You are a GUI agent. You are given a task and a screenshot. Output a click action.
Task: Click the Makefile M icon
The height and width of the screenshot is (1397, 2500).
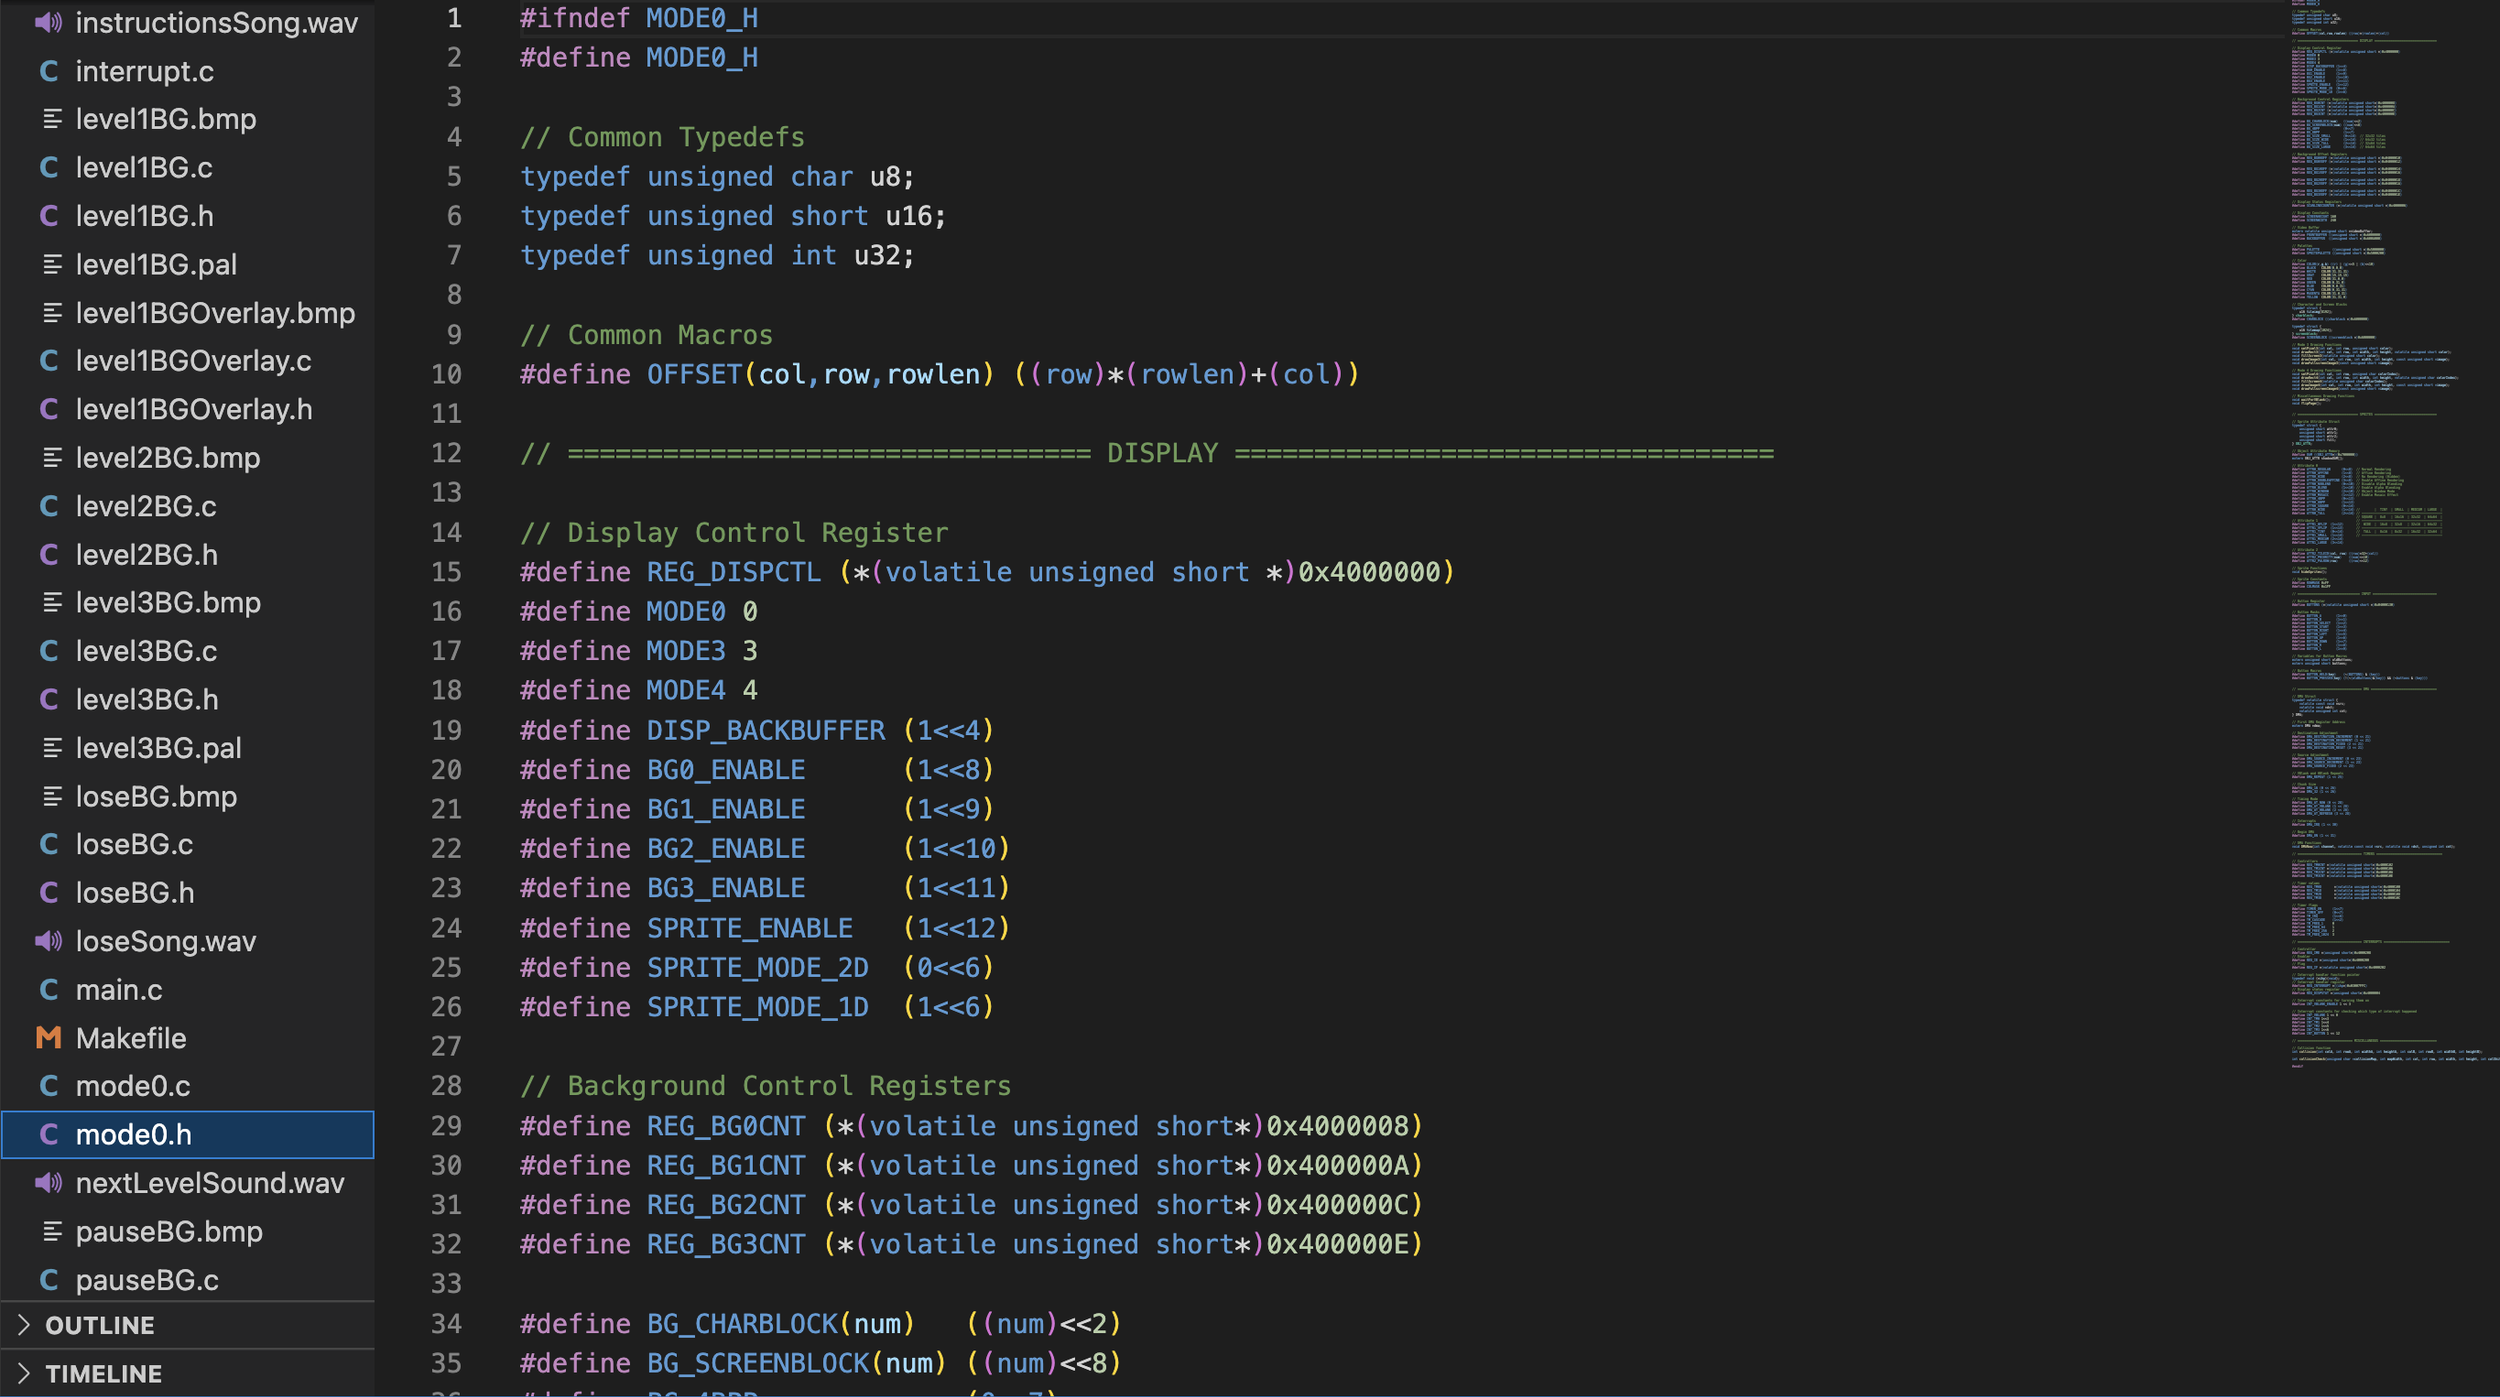click(x=48, y=1038)
